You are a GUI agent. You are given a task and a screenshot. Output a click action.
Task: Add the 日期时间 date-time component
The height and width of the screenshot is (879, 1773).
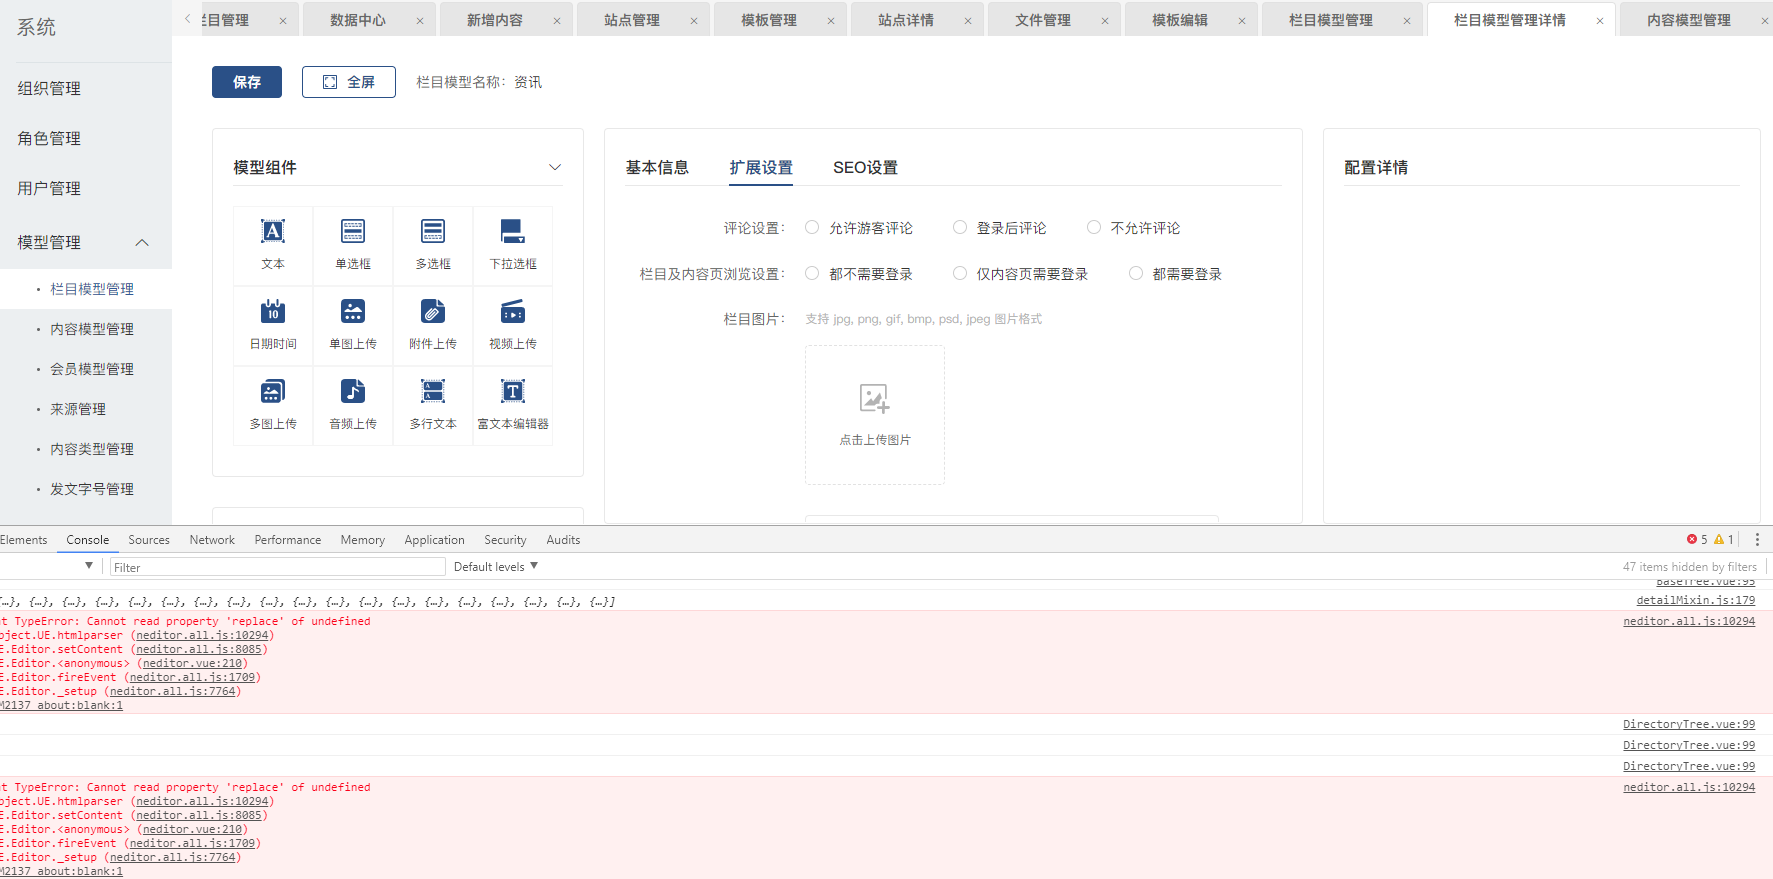pos(273,312)
